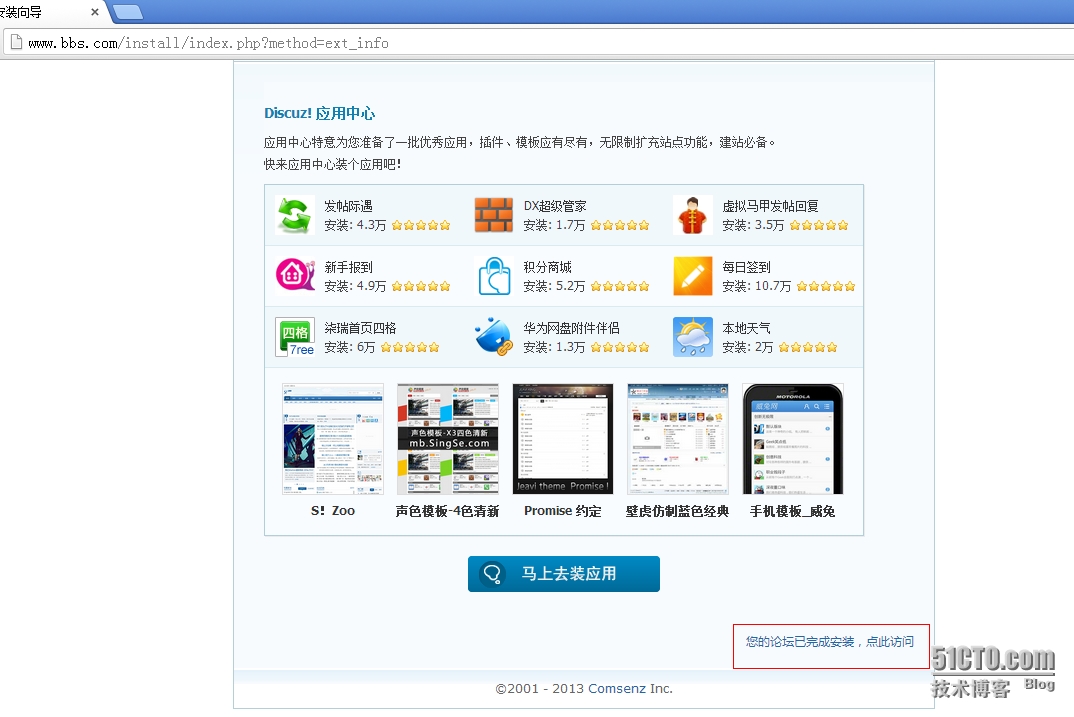Click the page icon in address bar

pyautogui.click(x=16, y=42)
